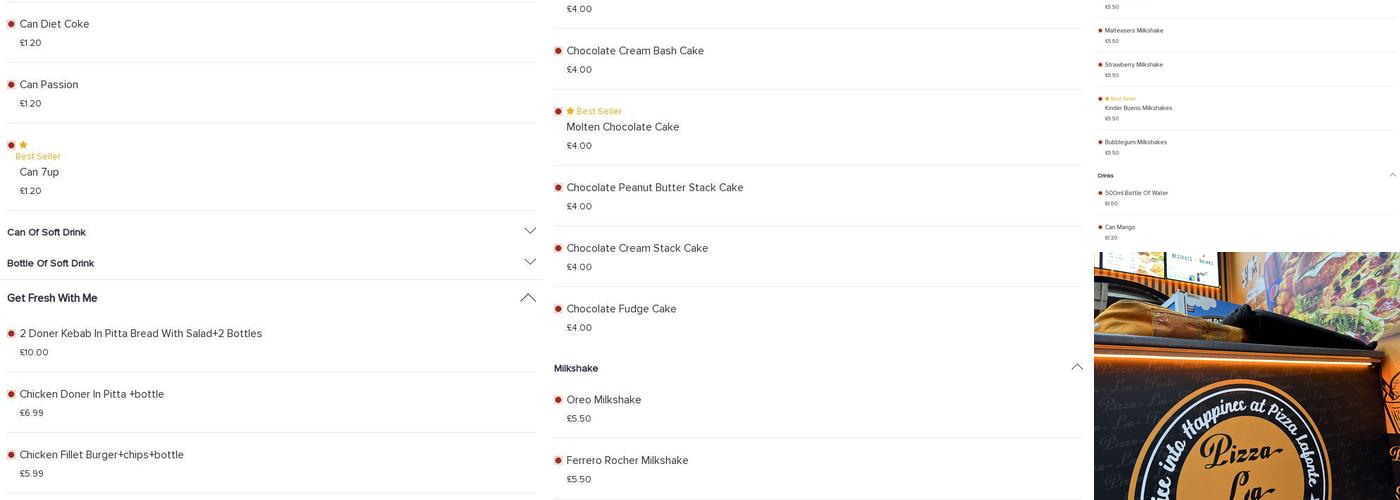Click the red dot icon beside Chocolate Fudge Cake

558,309
